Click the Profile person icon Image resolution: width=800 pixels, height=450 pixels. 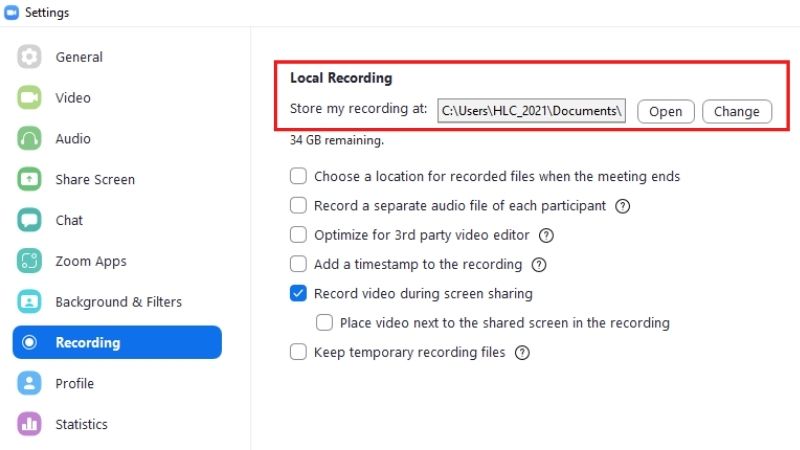pos(29,383)
